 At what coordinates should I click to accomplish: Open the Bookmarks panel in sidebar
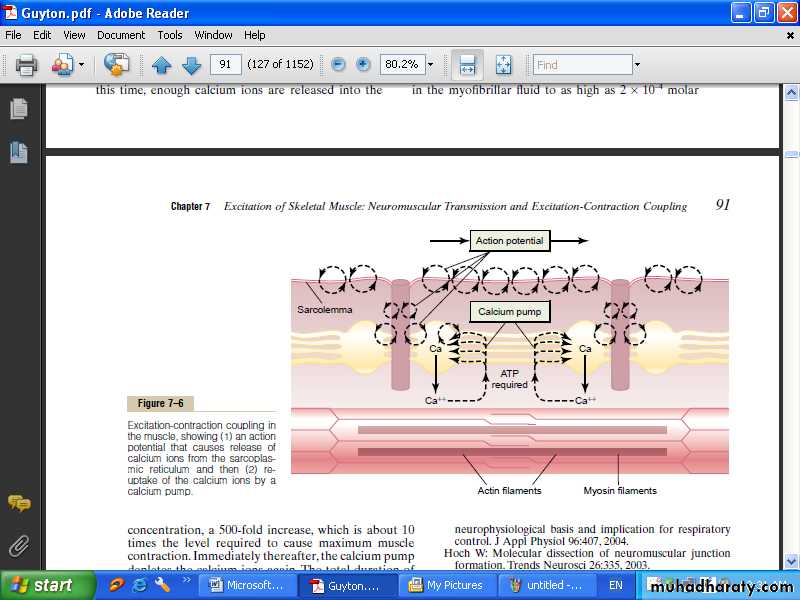pos(18,152)
